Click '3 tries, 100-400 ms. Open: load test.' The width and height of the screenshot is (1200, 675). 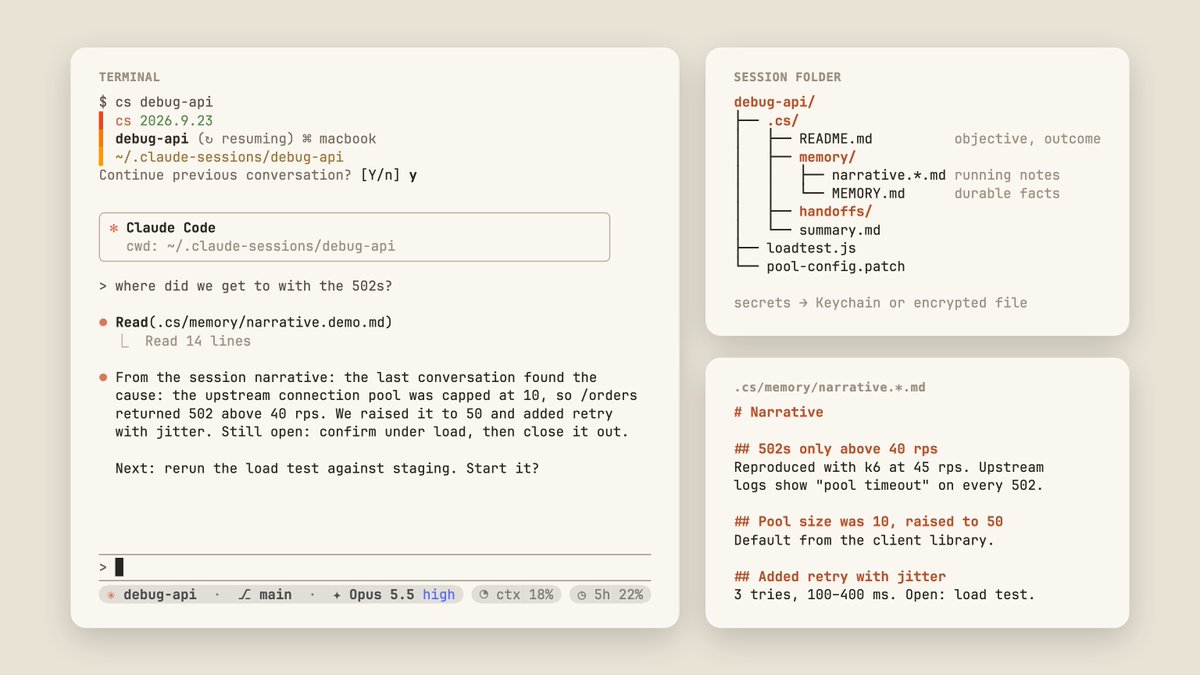point(885,595)
